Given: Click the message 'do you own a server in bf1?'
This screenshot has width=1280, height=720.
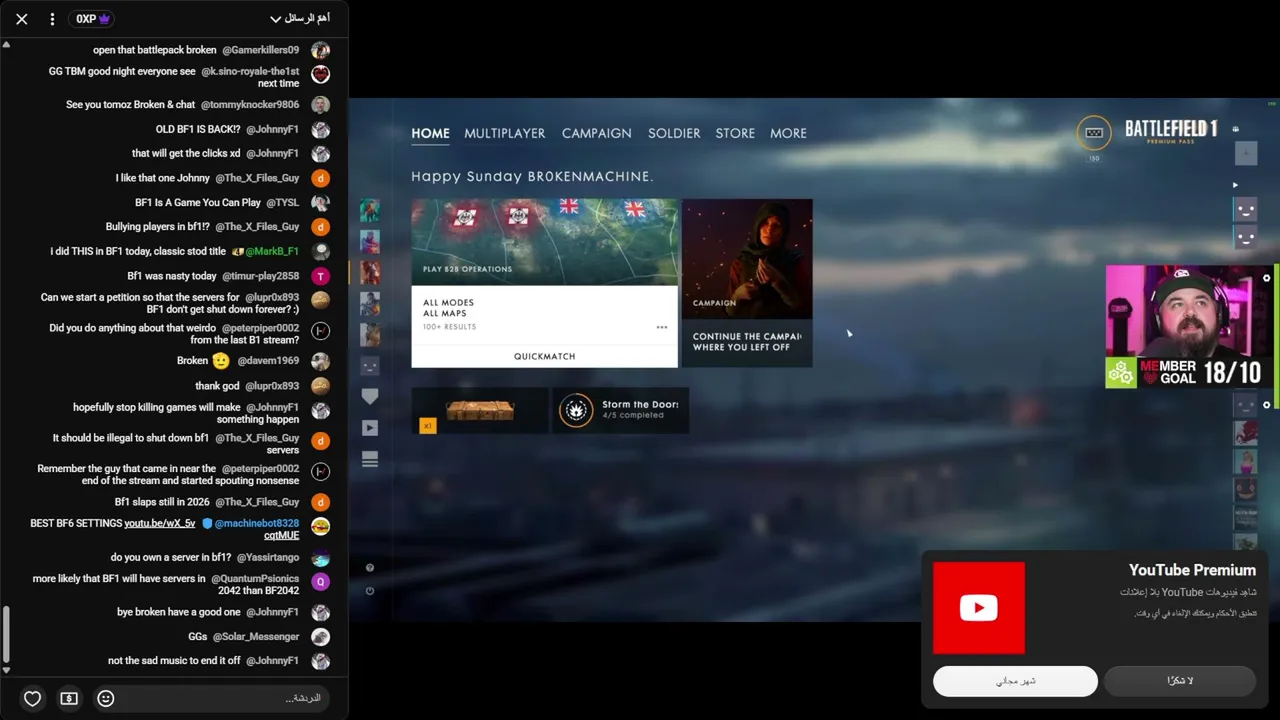Looking at the screenshot, I should pyautogui.click(x=171, y=557).
